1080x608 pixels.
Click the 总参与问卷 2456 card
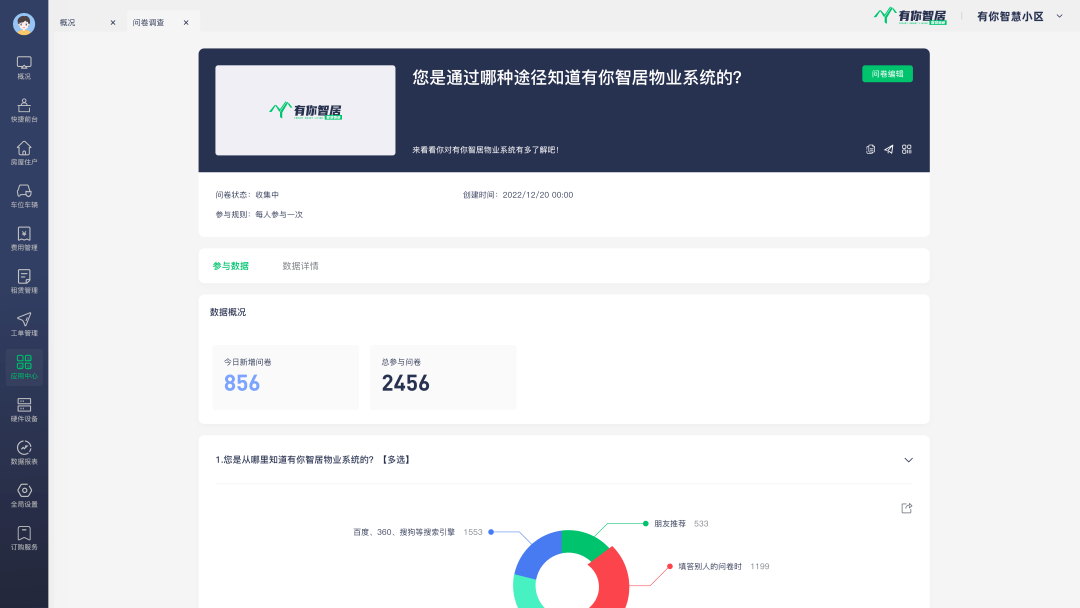[x=443, y=377]
